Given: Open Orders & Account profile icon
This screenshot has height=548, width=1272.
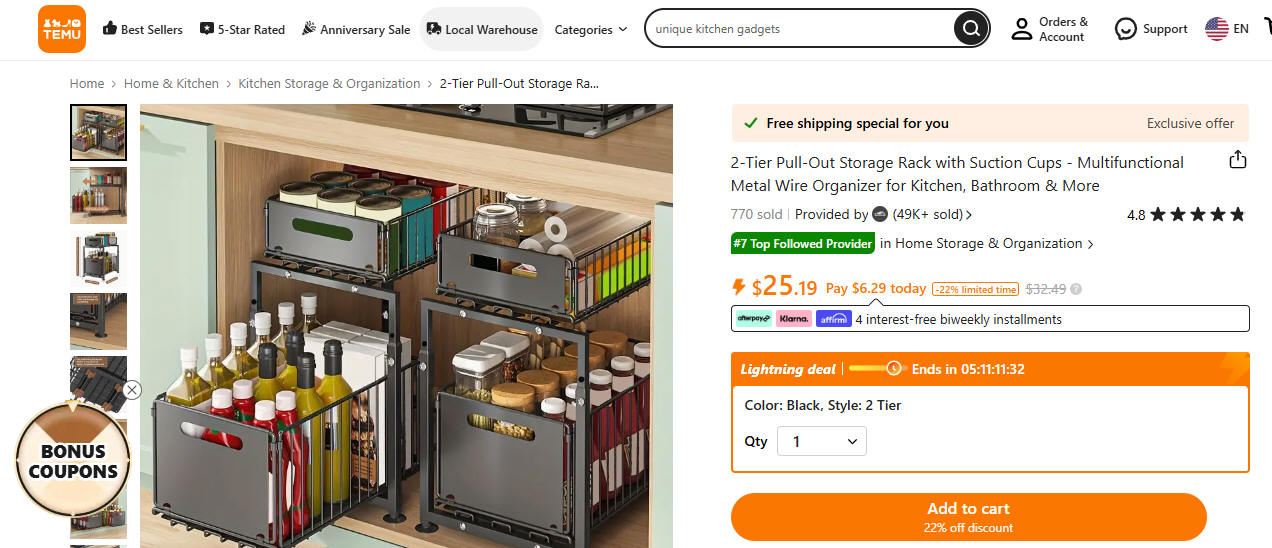Looking at the screenshot, I should [x=1021, y=29].
